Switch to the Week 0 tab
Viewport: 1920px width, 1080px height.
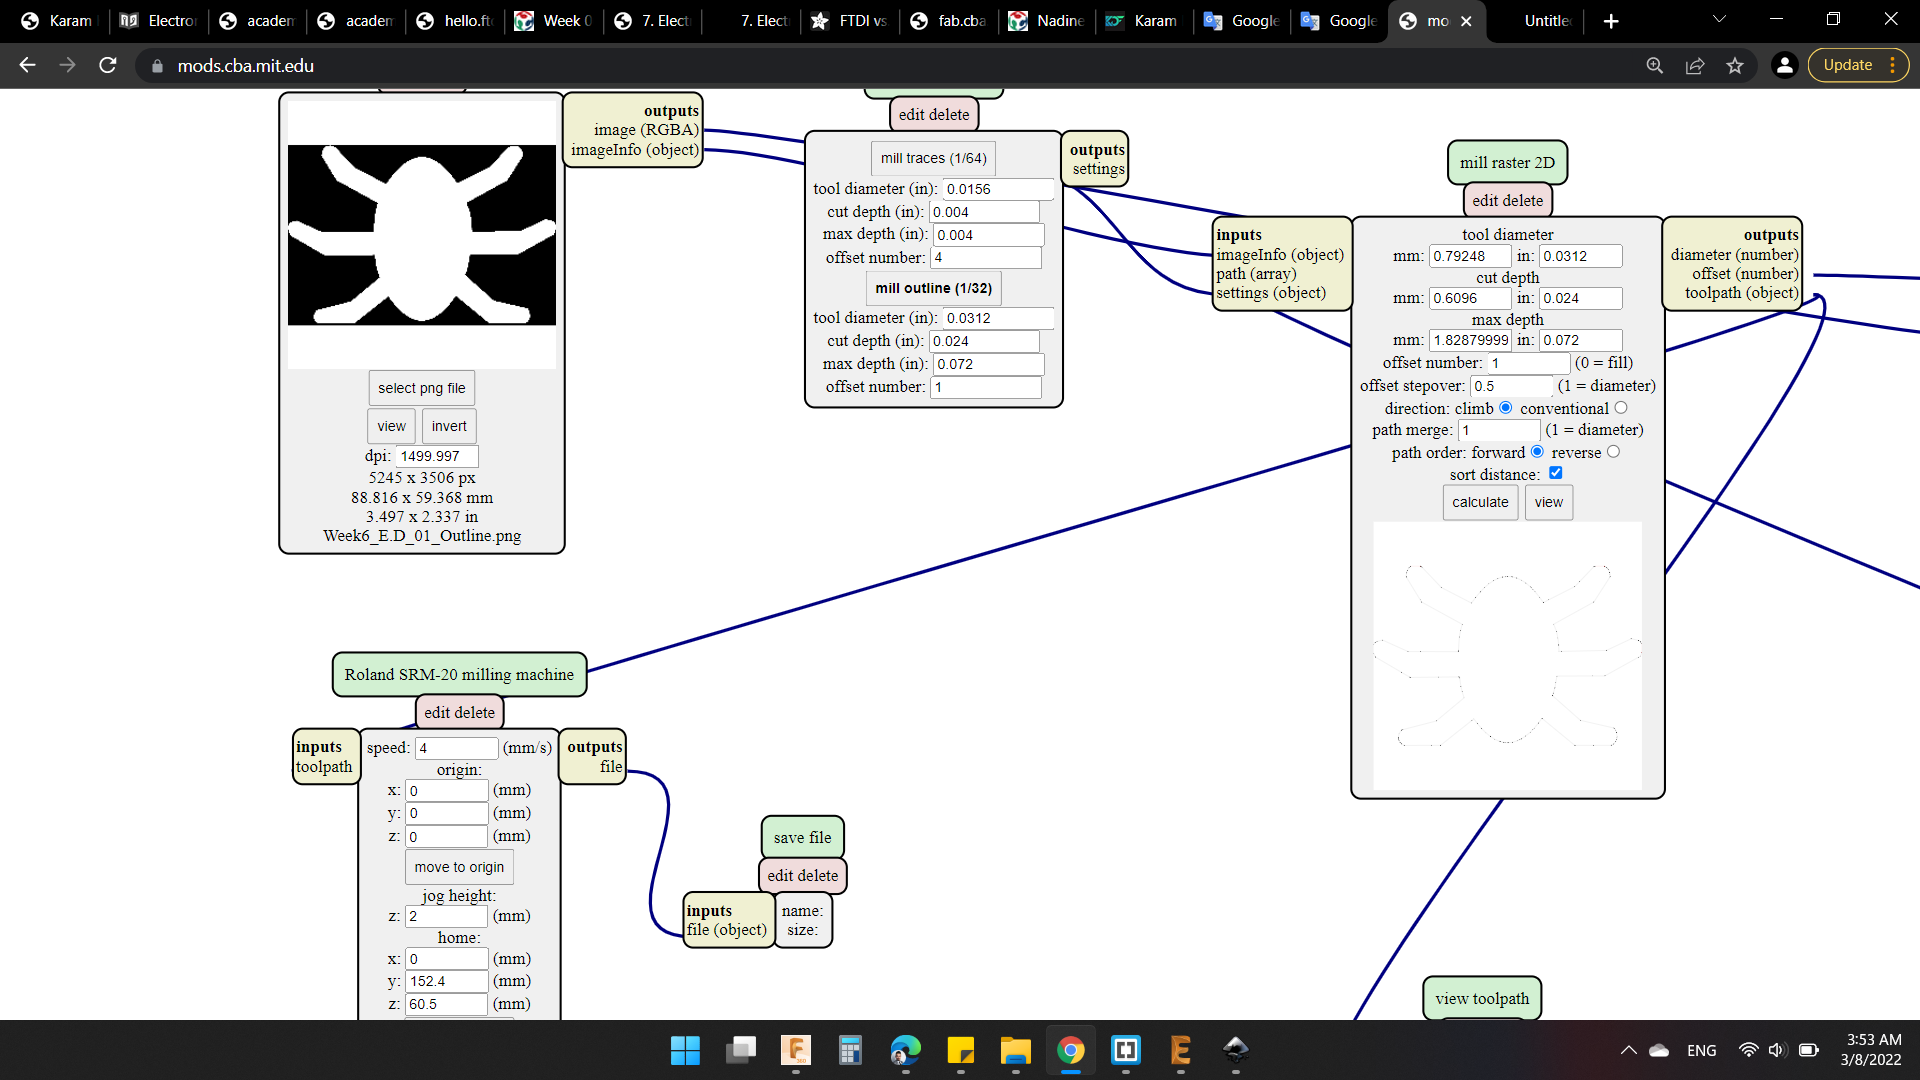click(x=555, y=21)
